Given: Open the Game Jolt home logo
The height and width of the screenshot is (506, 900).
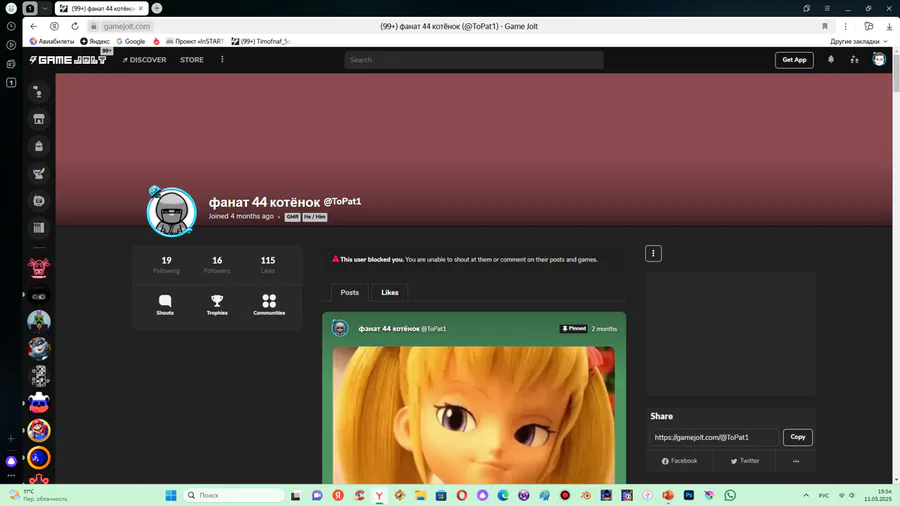Looking at the screenshot, I should (x=68, y=60).
